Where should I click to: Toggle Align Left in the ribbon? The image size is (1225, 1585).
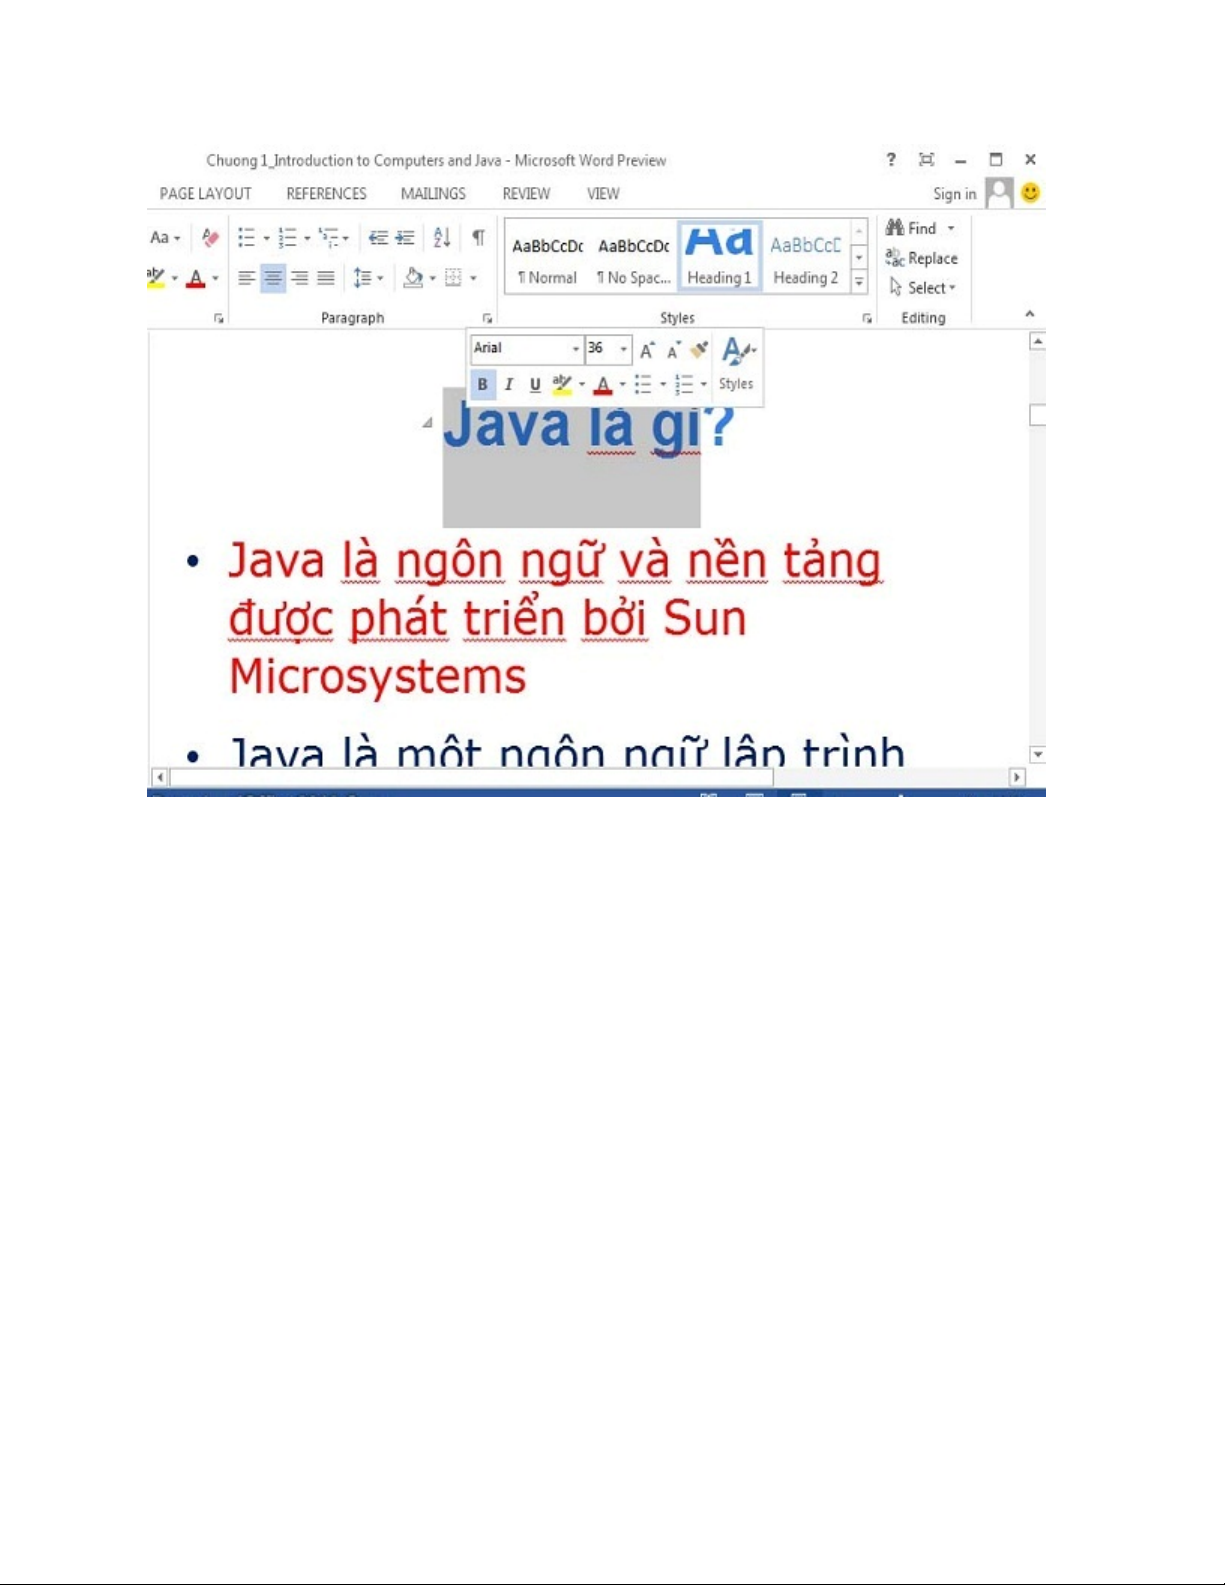[x=246, y=278]
